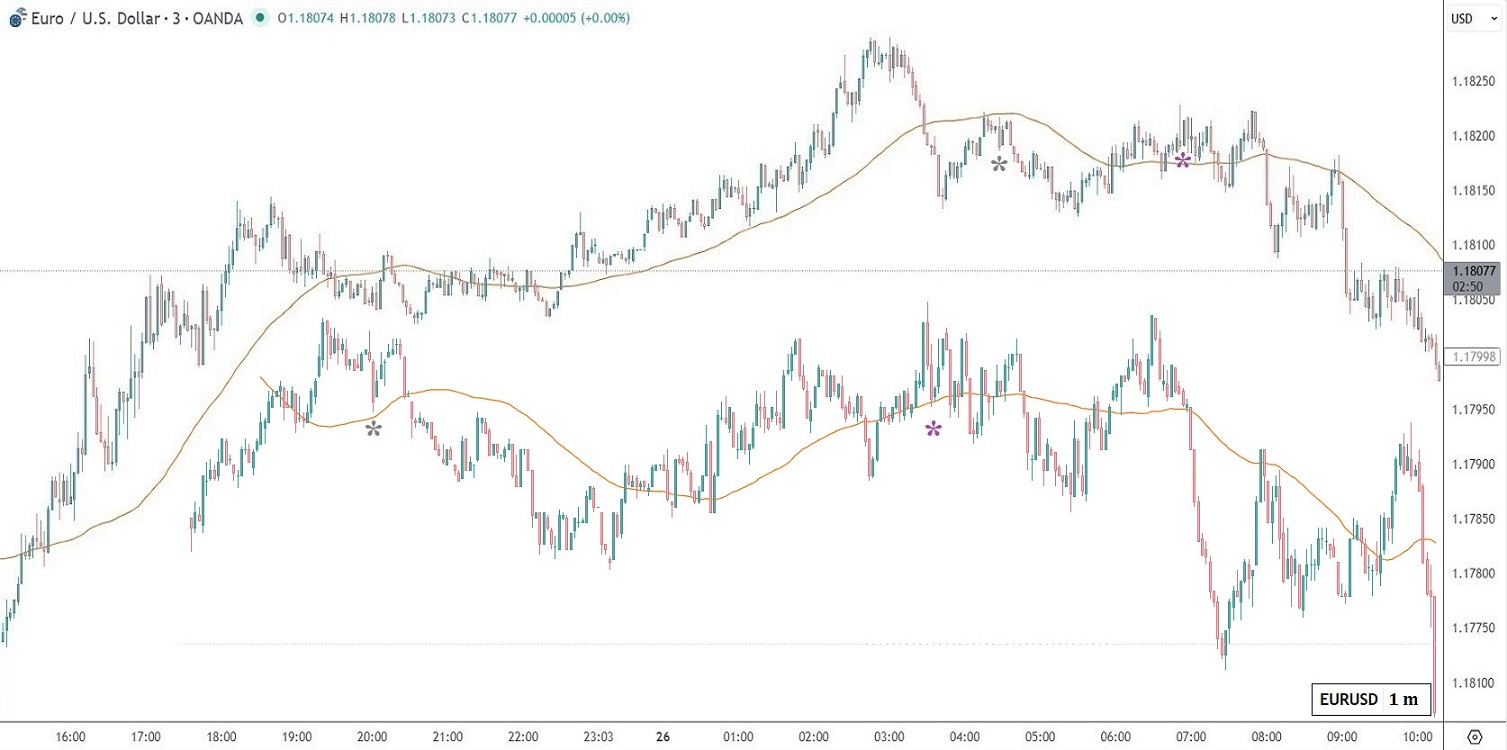Click the 07:00 time axis label
The height and width of the screenshot is (750, 1507).
1191,737
